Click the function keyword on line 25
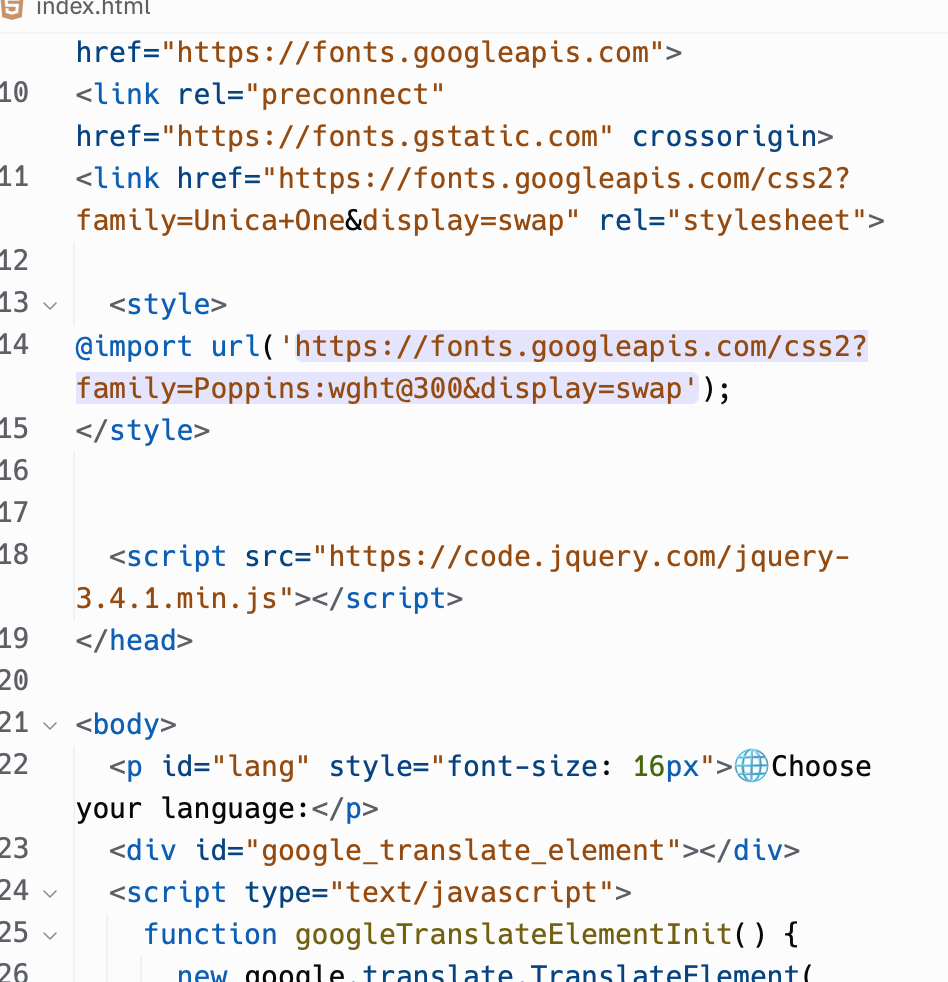This screenshot has height=982, width=948. [x=210, y=934]
